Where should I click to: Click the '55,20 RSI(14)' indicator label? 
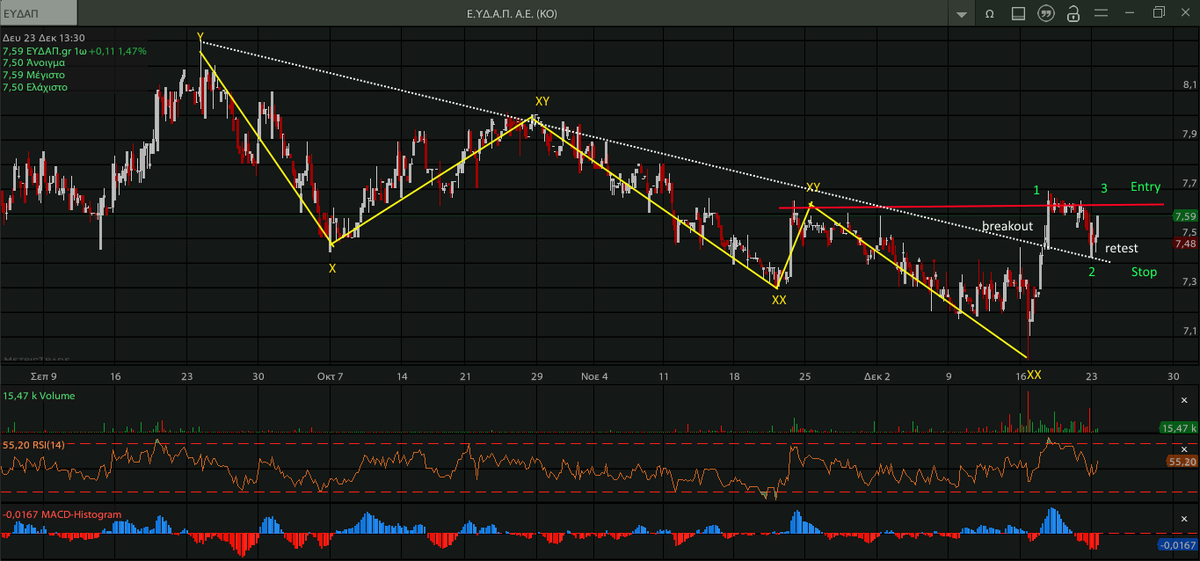tap(35, 444)
